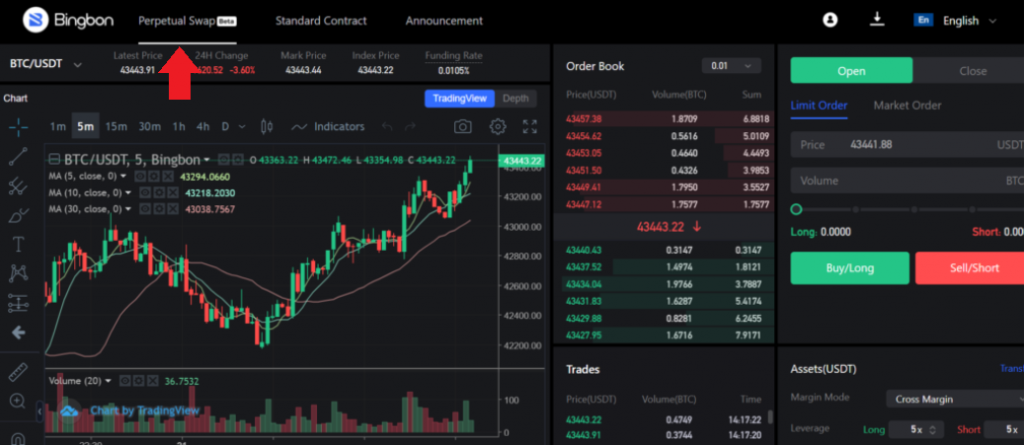The height and width of the screenshot is (445, 1024).
Task: Select the brush drawing tool
Action: [x=18, y=215]
